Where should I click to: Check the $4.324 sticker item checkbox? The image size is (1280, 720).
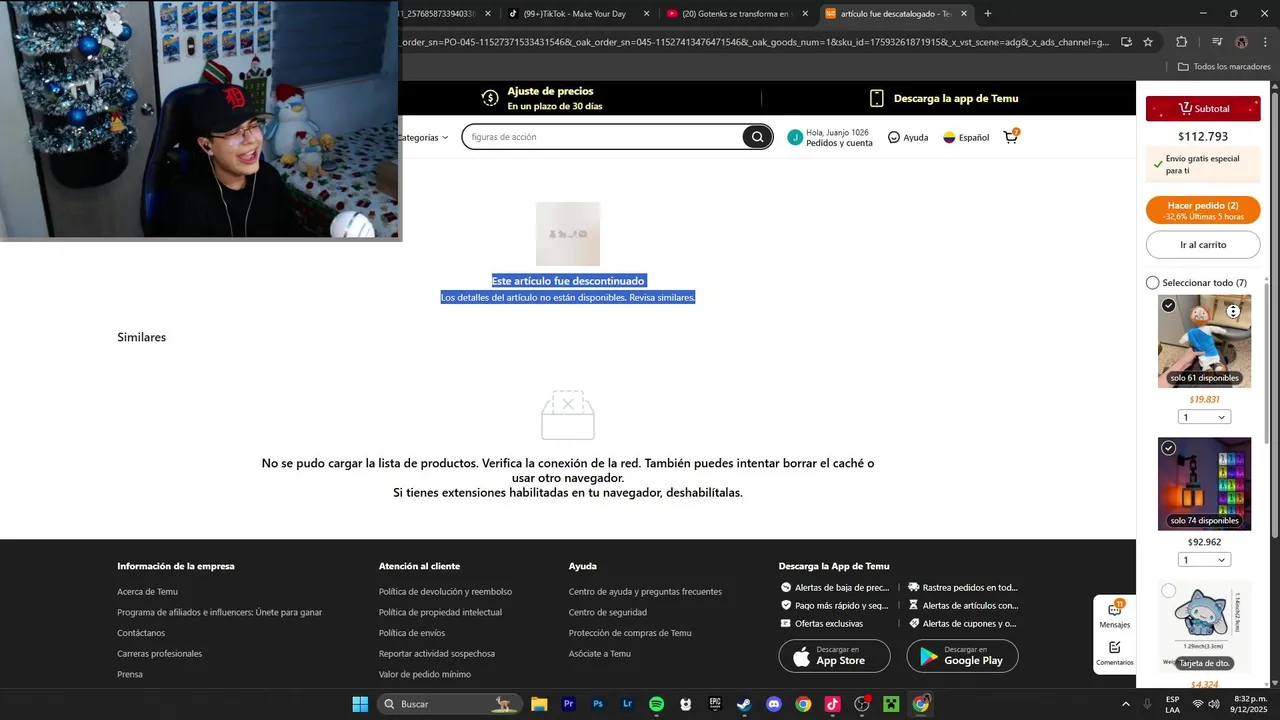click(x=1169, y=591)
